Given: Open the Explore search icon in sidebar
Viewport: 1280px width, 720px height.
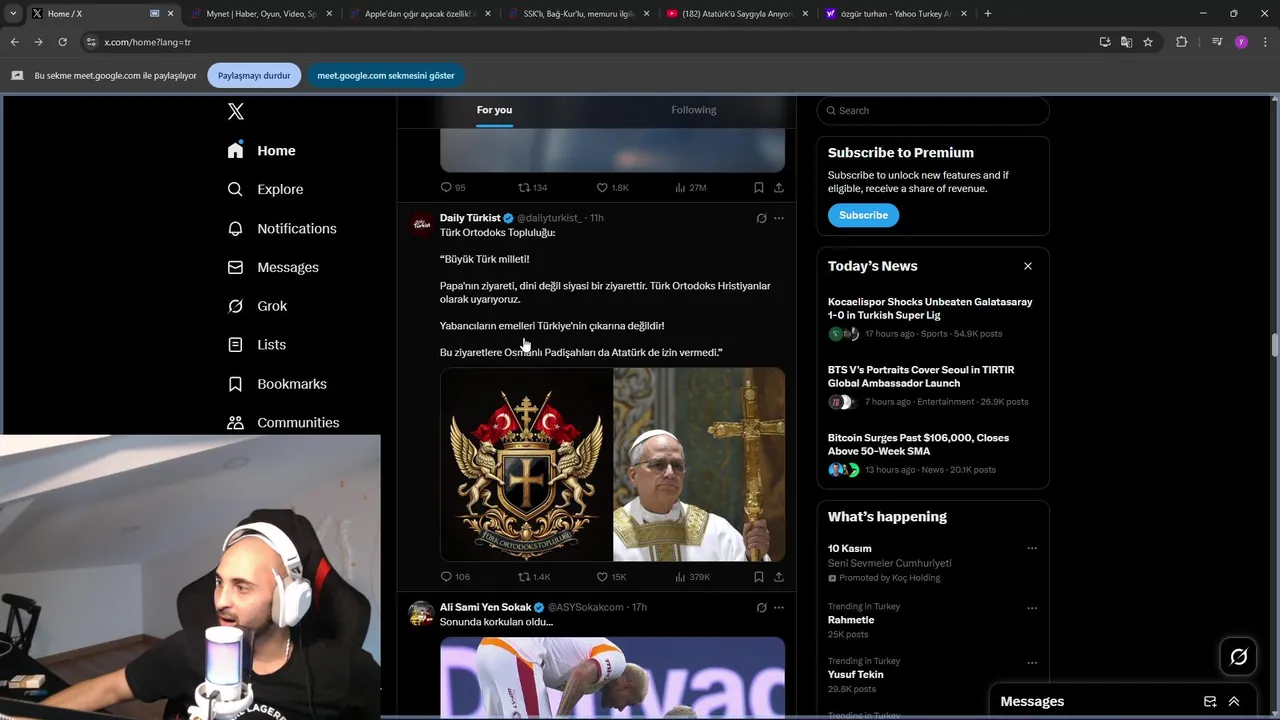Looking at the screenshot, I should (x=235, y=189).
